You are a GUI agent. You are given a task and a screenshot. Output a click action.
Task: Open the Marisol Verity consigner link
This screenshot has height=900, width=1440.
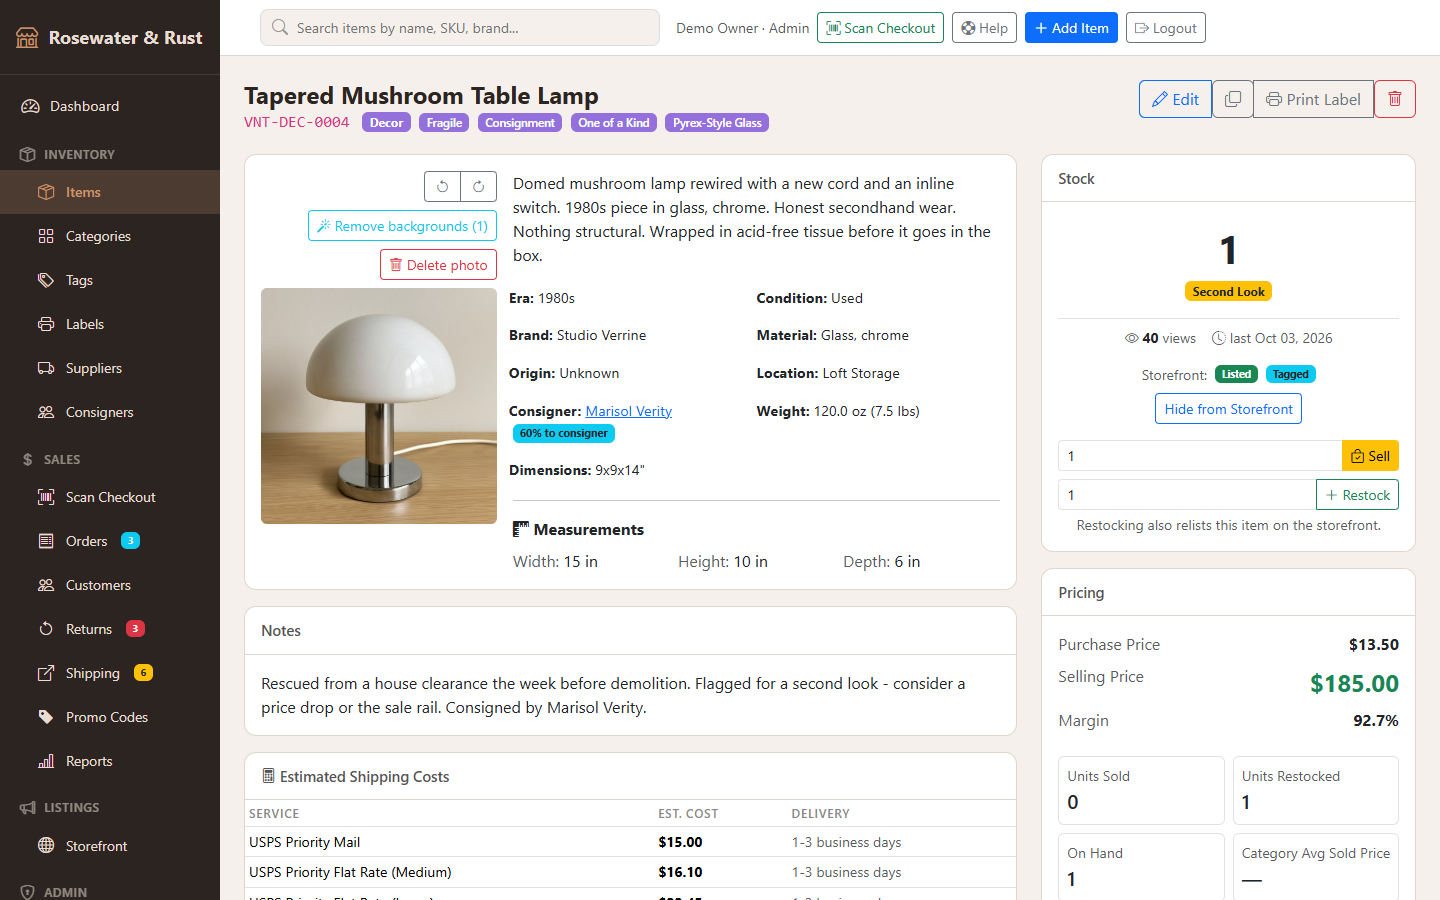click(628, 411)
